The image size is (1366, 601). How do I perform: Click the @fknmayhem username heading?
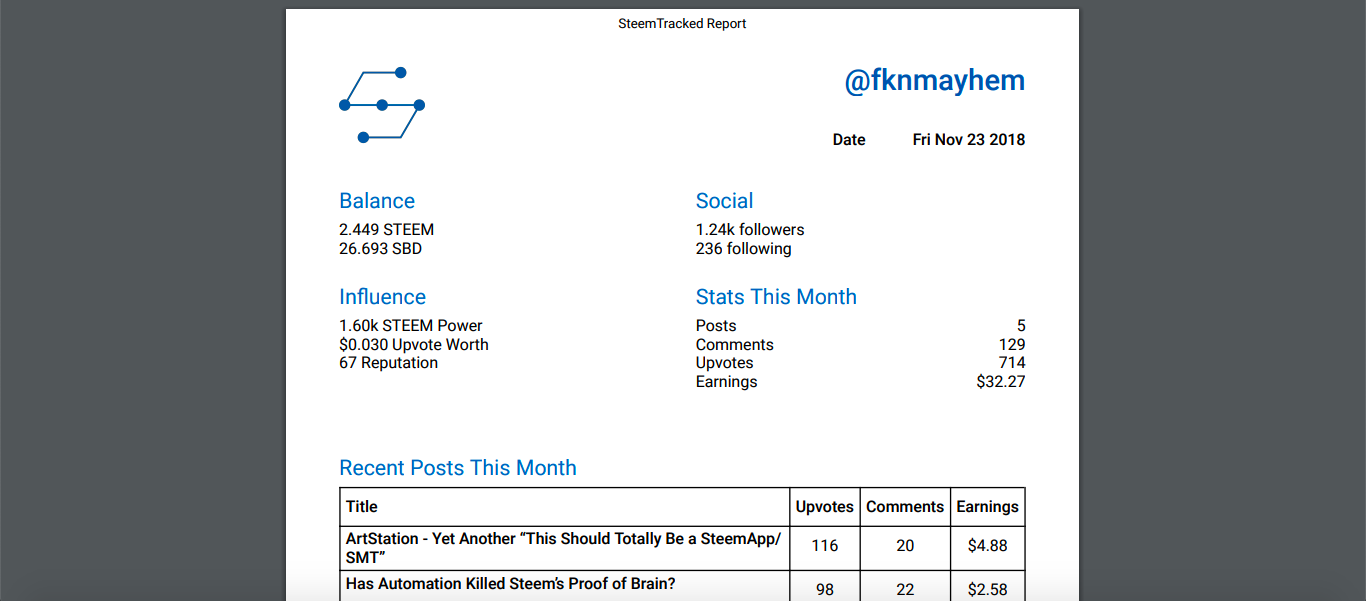click(x=935, y=81)
